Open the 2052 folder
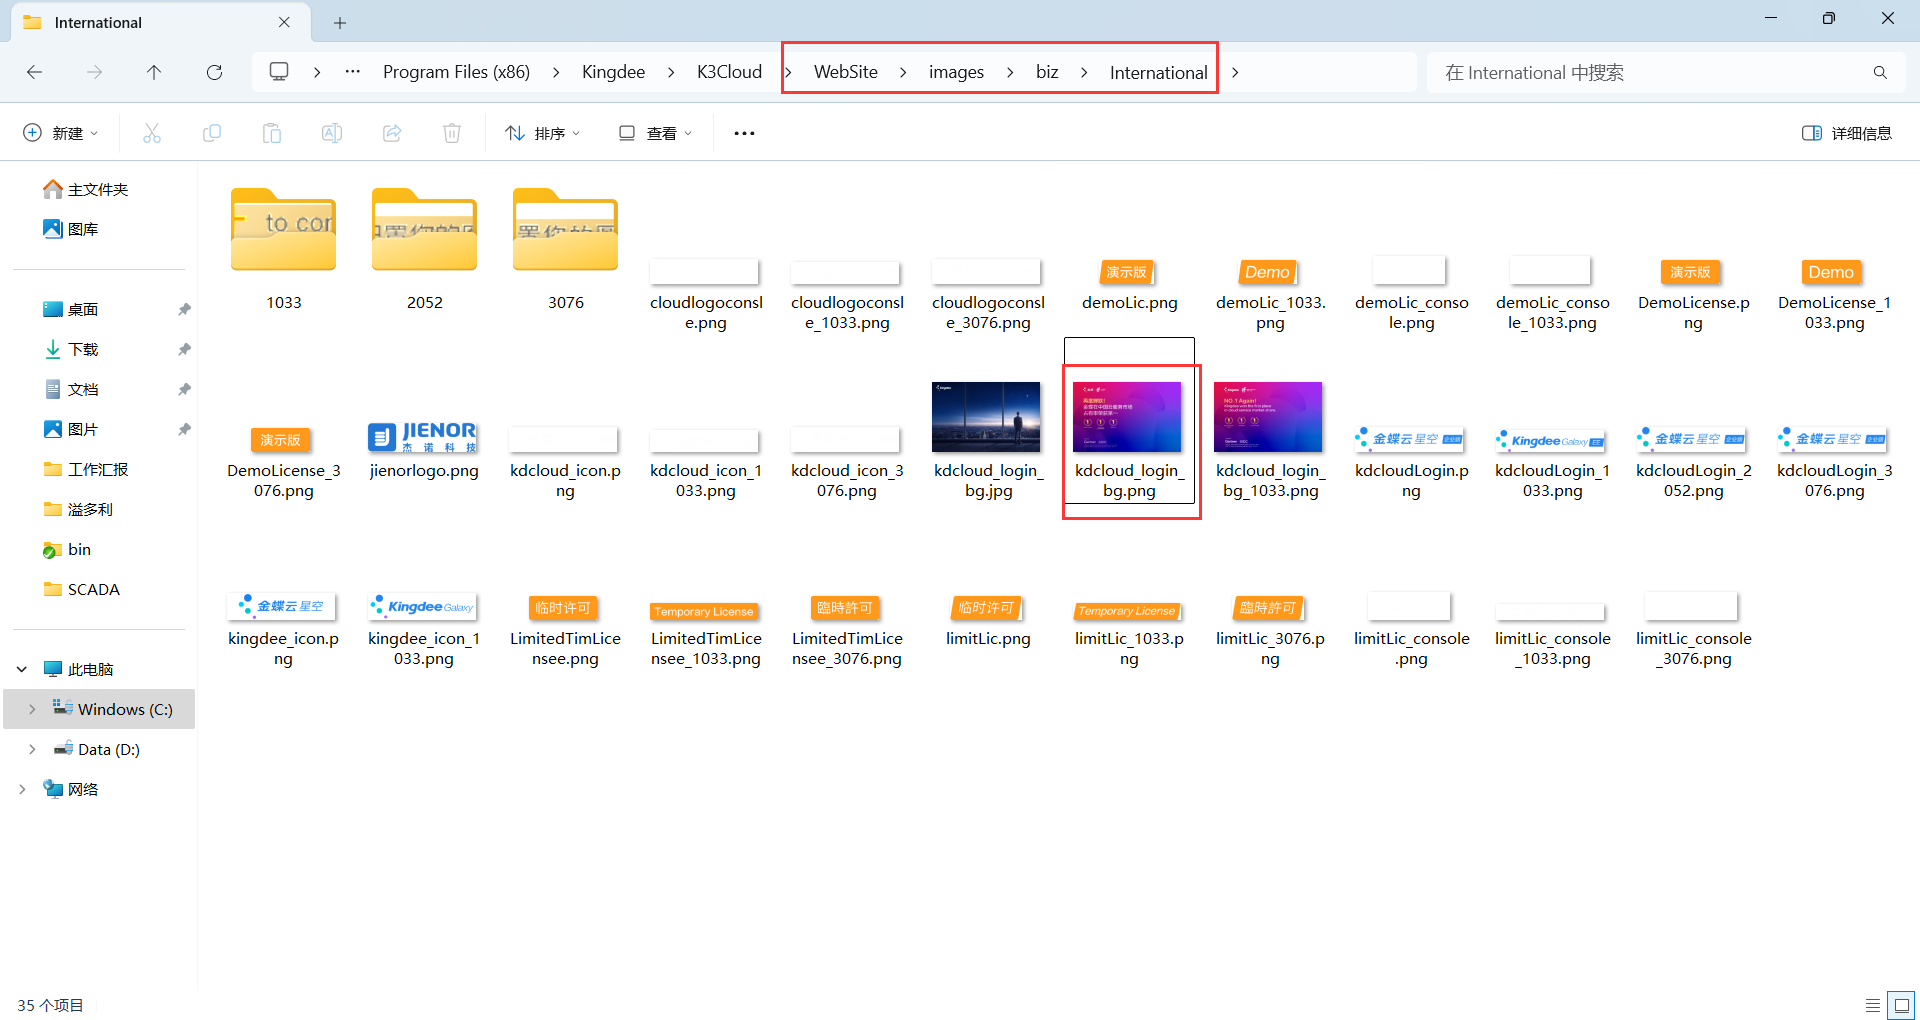Image resolution: width=1920 pixels, height=1020 pixels. point(425,250)
